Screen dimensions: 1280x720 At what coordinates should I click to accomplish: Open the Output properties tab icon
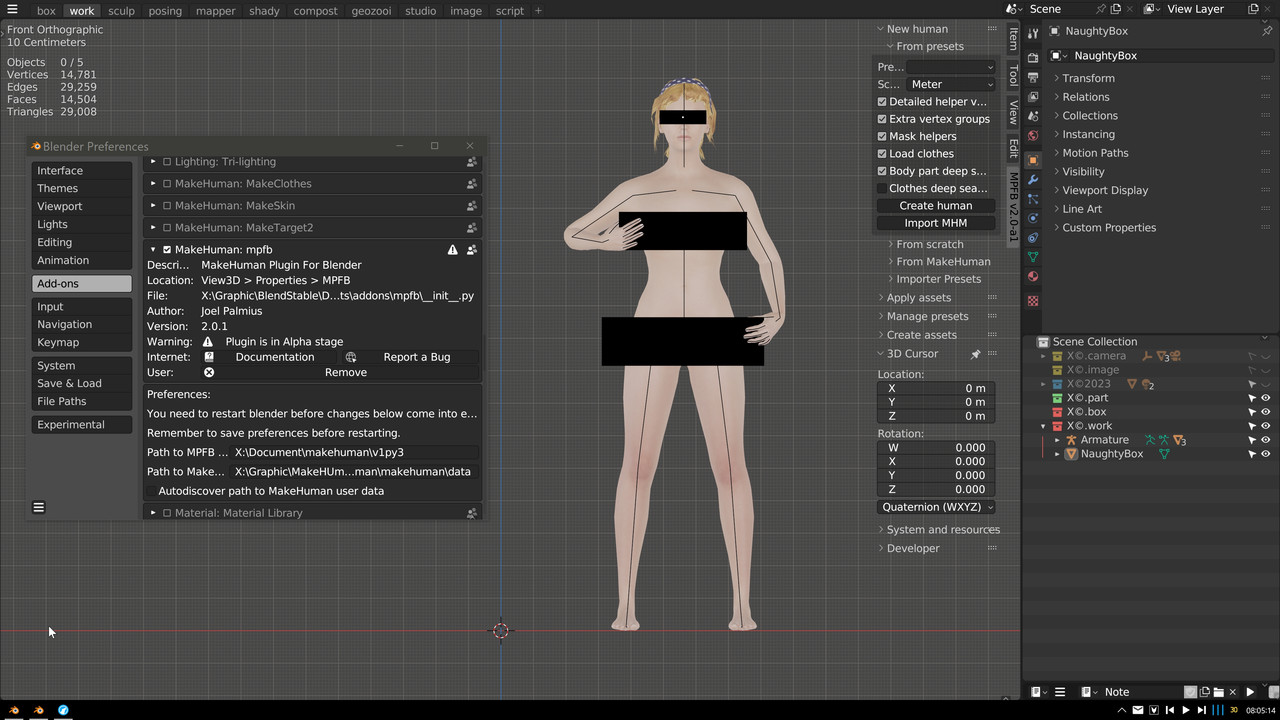click(x=1033, y=77)
